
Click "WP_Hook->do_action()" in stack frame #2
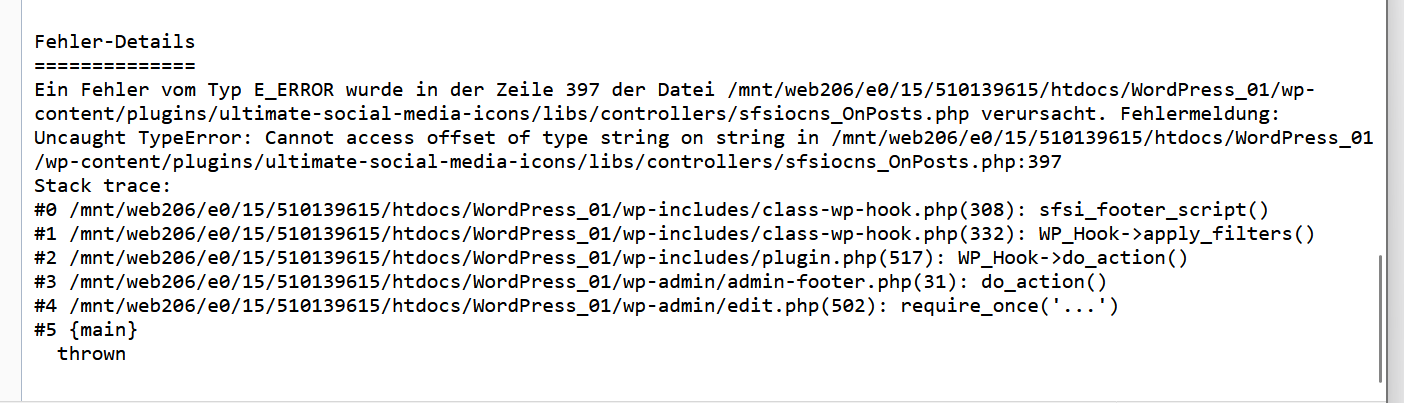(1072, 257)
